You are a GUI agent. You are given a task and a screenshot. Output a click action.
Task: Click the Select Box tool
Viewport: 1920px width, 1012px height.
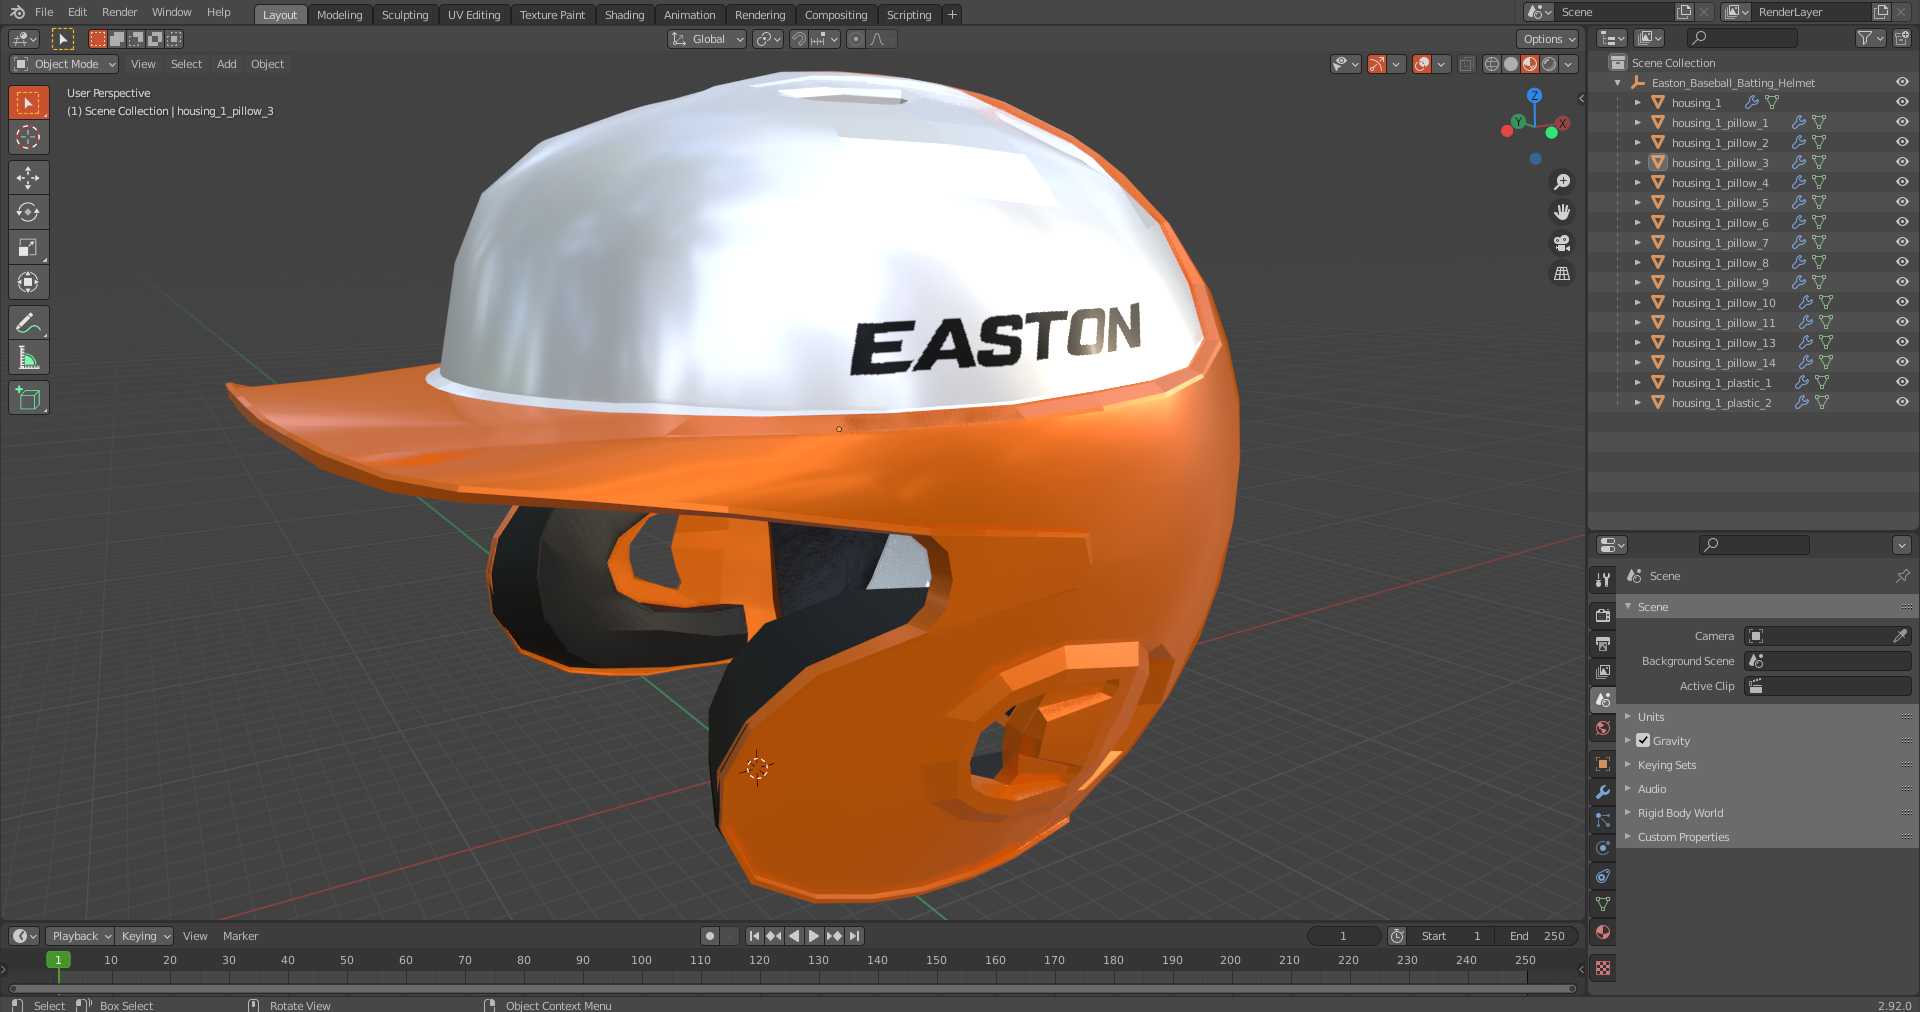pyautogui.click(x=28, y=103)
